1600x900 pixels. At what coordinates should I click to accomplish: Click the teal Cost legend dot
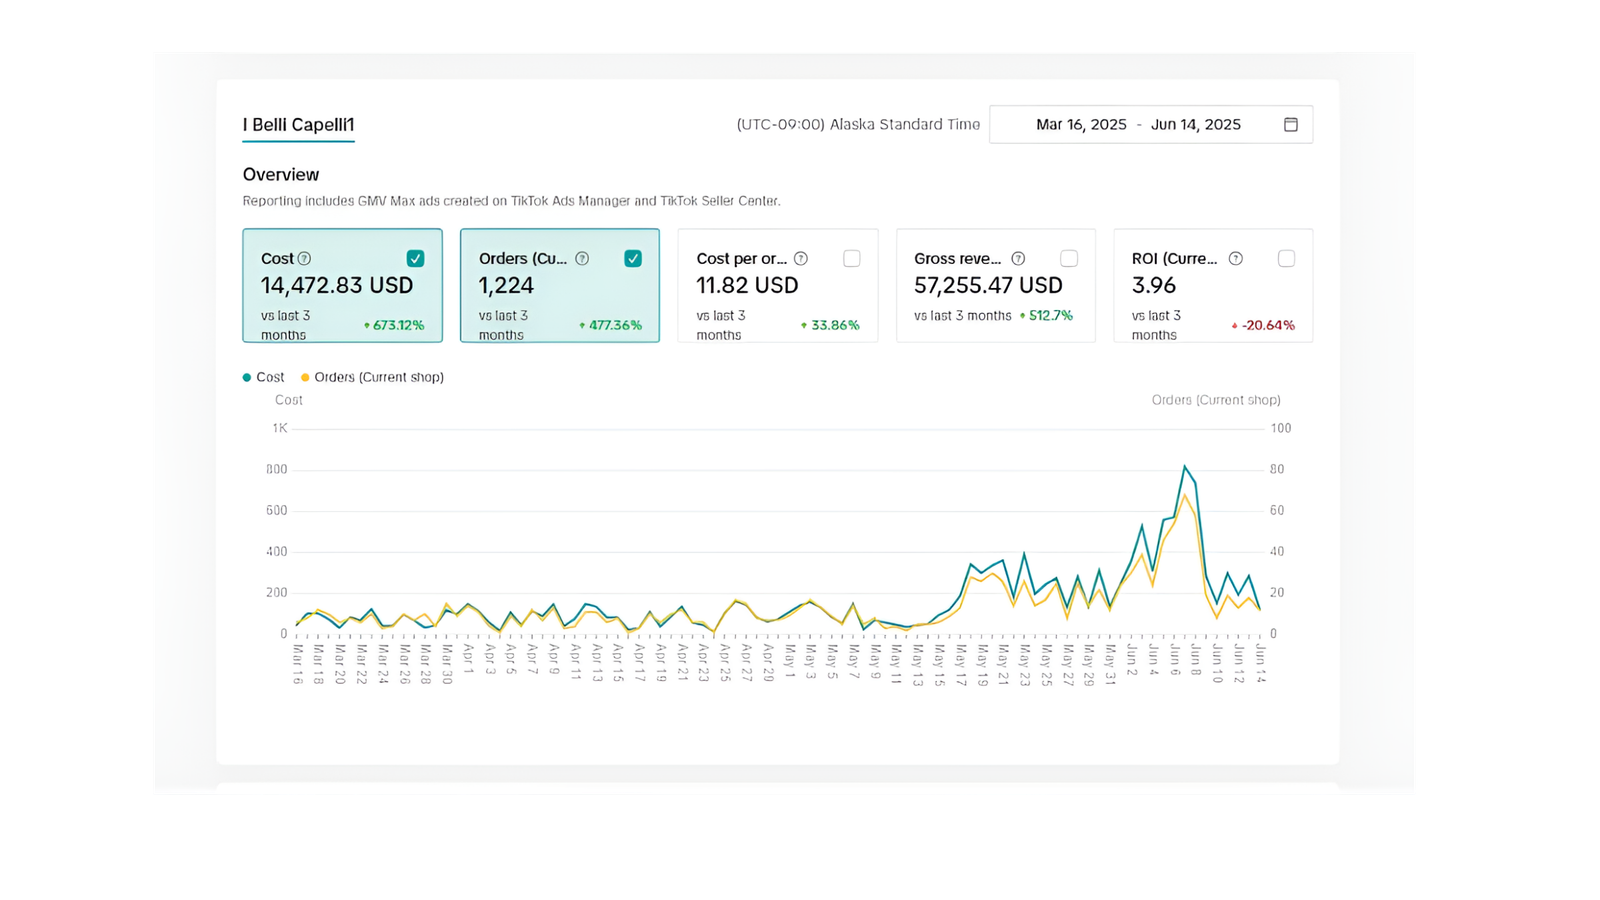point(247,378)
